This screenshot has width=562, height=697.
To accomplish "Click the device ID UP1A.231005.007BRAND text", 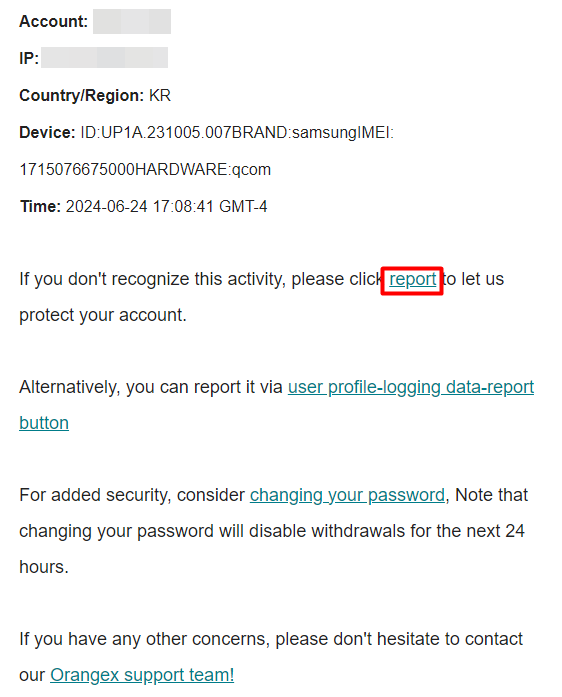I will [x=184, y=132].
